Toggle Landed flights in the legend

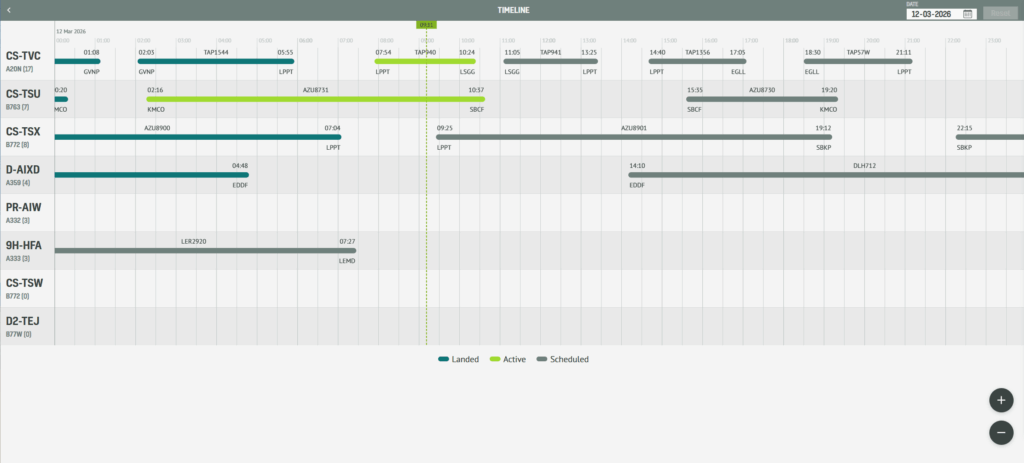tap(459, 359)
